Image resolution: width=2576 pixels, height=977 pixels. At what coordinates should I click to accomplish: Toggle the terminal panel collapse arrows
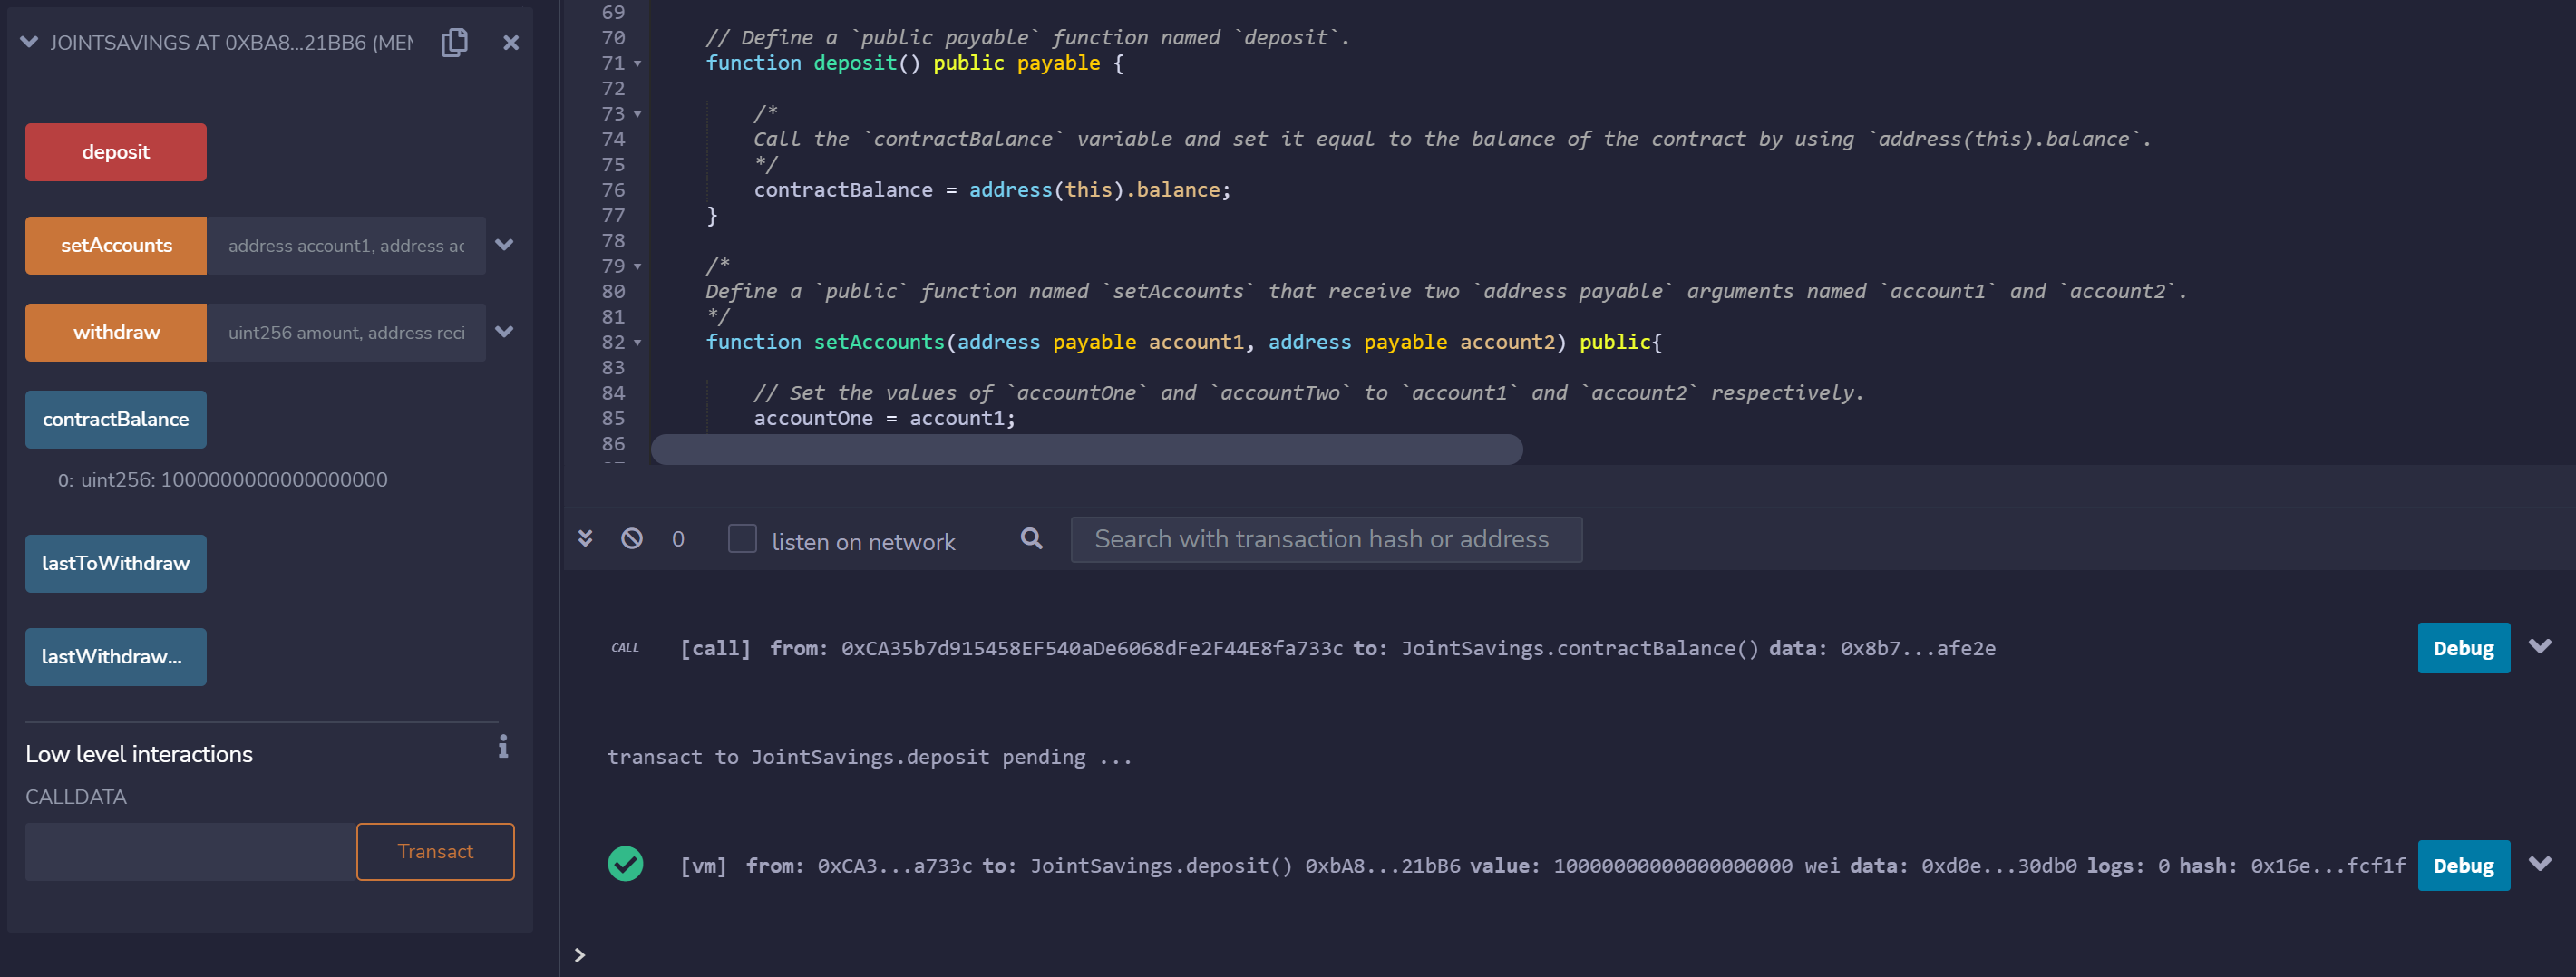(586, 538)
